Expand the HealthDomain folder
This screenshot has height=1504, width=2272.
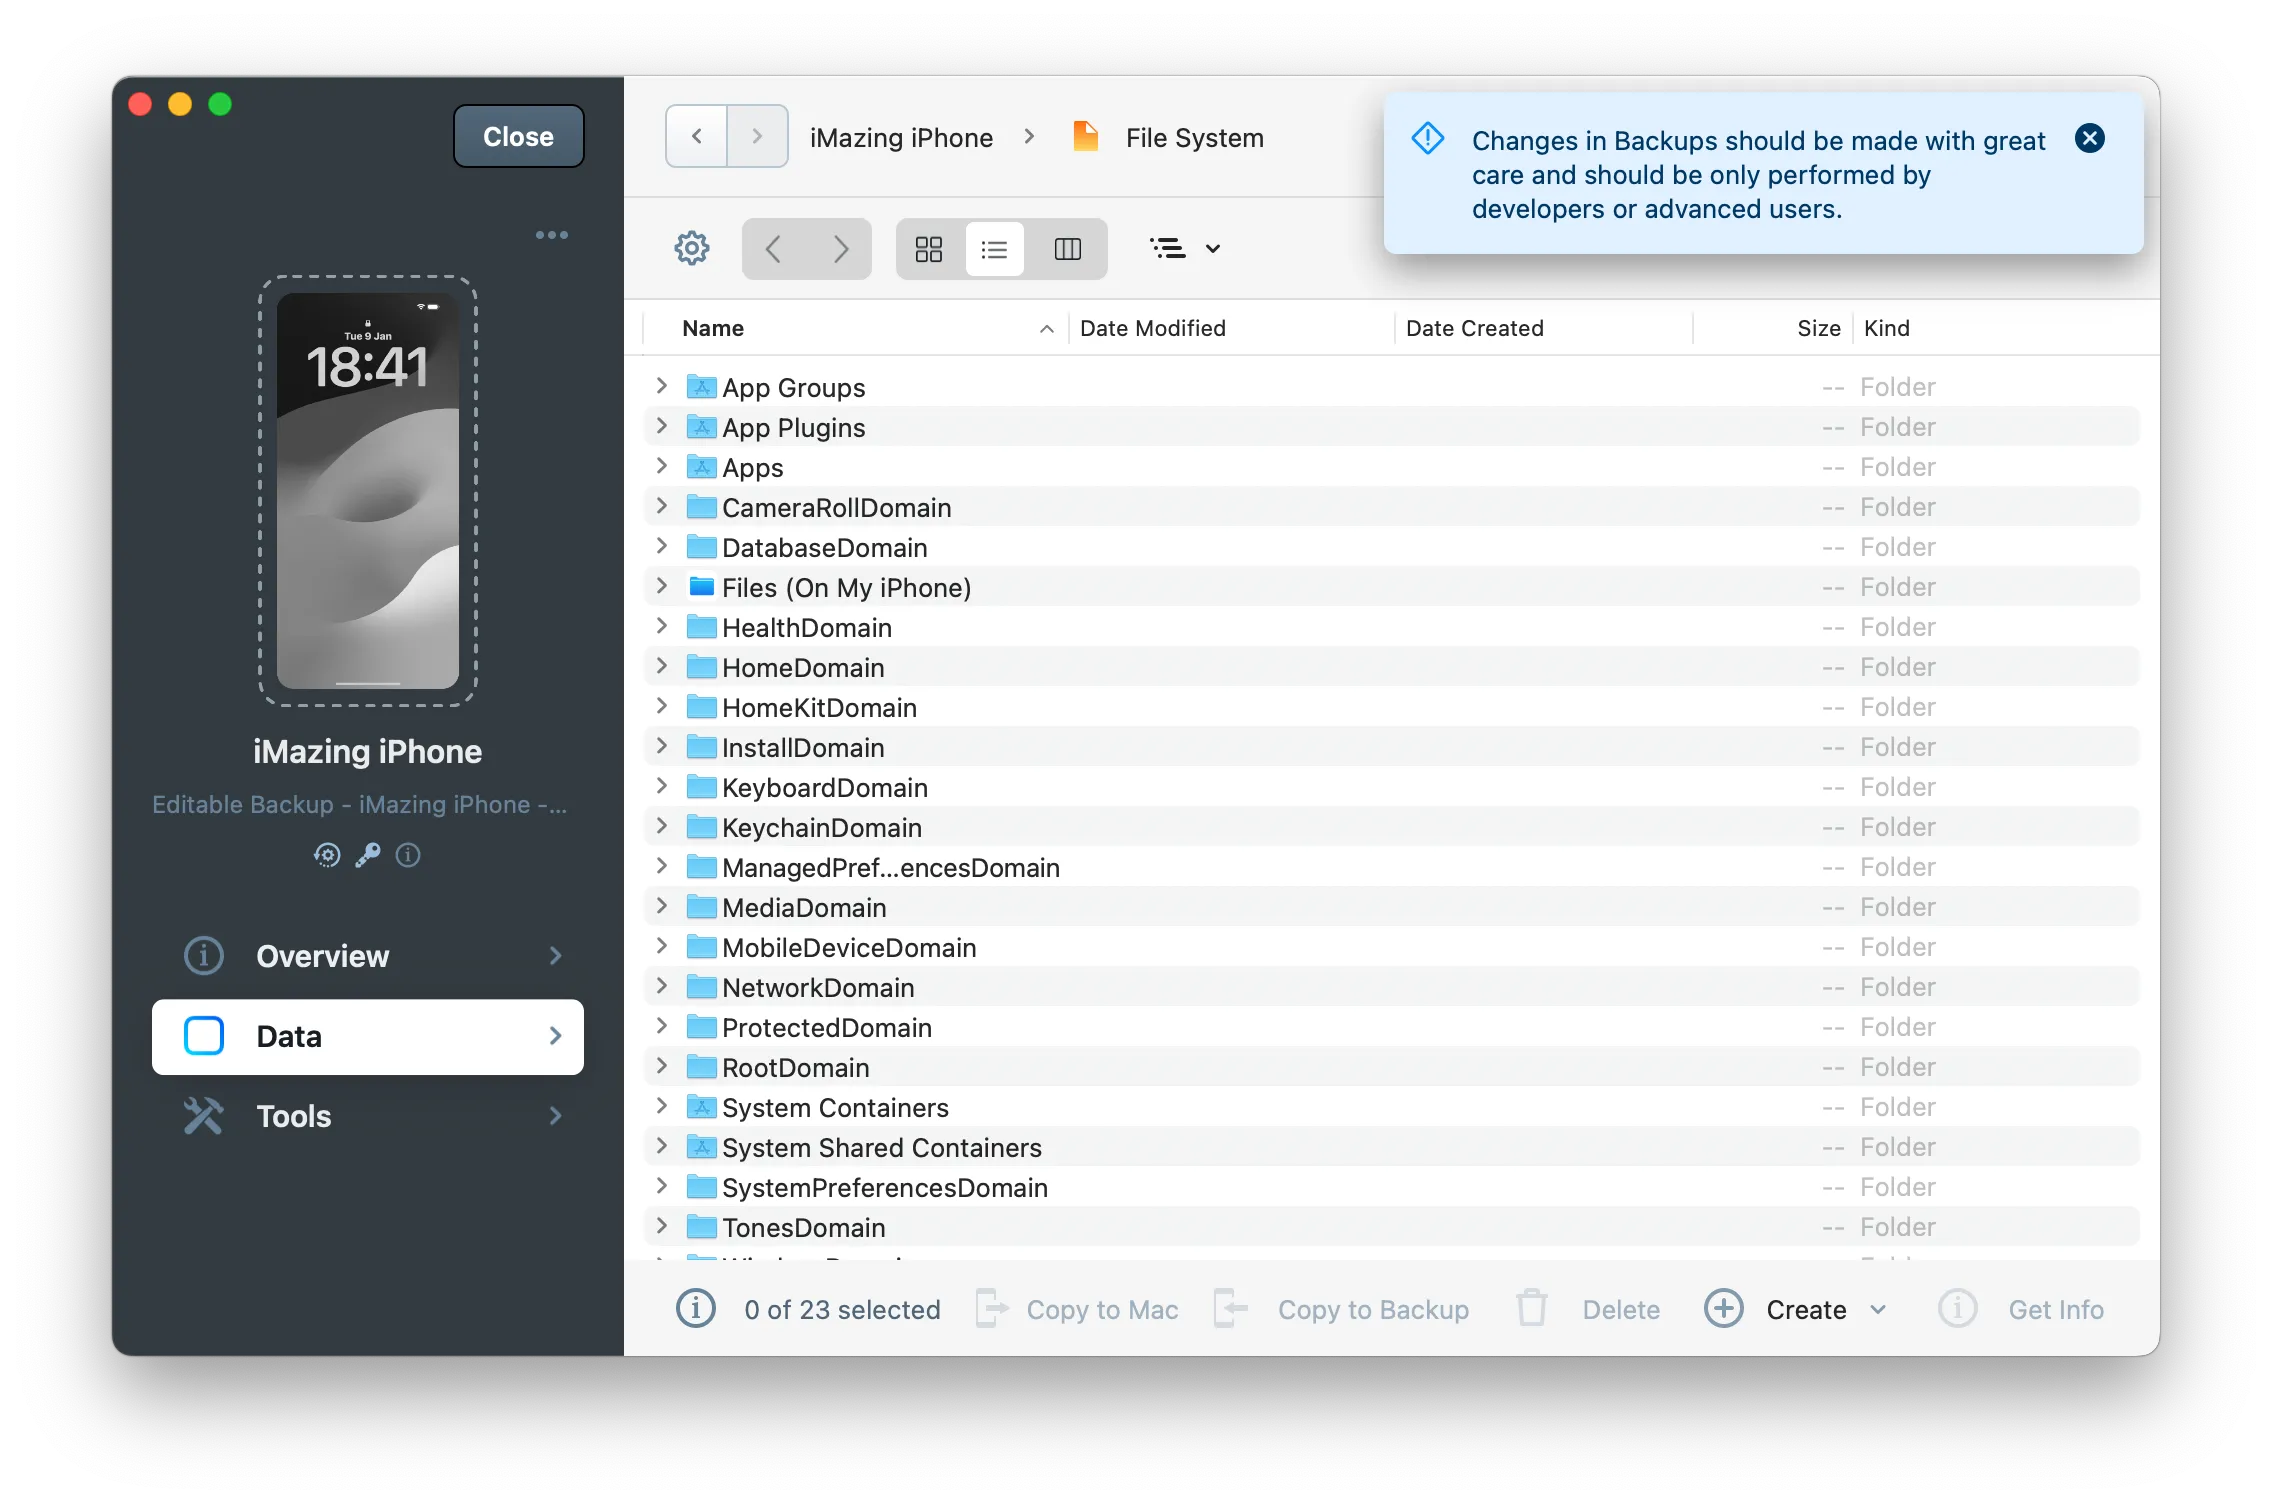(662, 627)
